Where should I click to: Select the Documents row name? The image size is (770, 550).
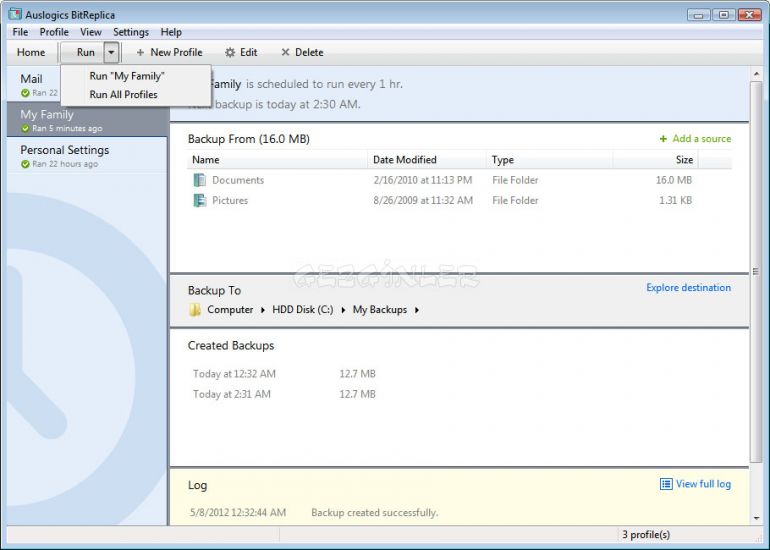238,180
